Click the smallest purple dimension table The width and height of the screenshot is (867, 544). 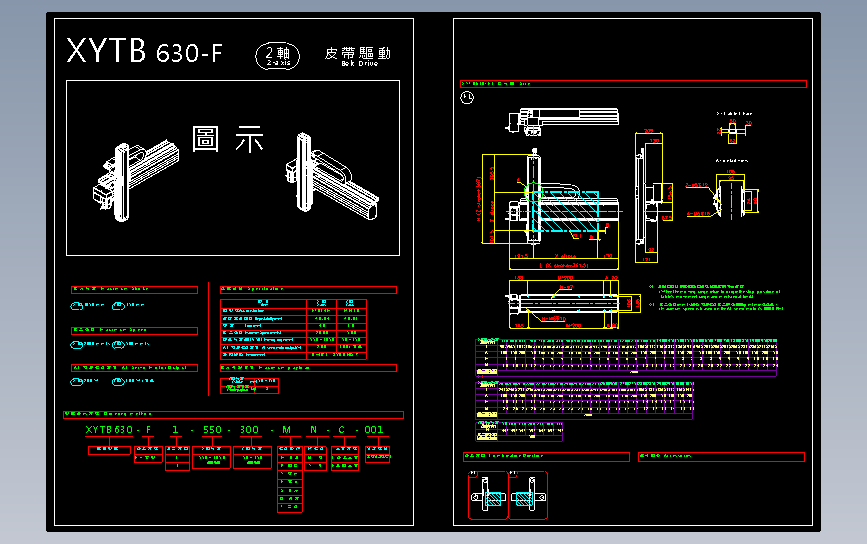coord(519,431)
